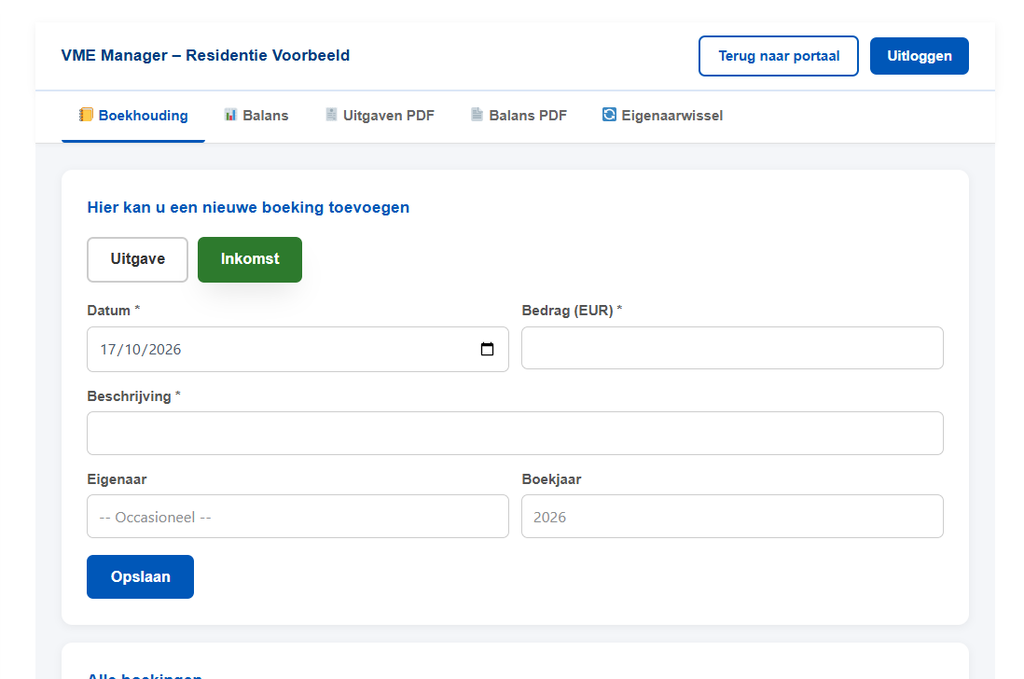Viewport: 1024px width, 679px height.
Task: Save the booking with Opslaan
Action: [140, 577]
